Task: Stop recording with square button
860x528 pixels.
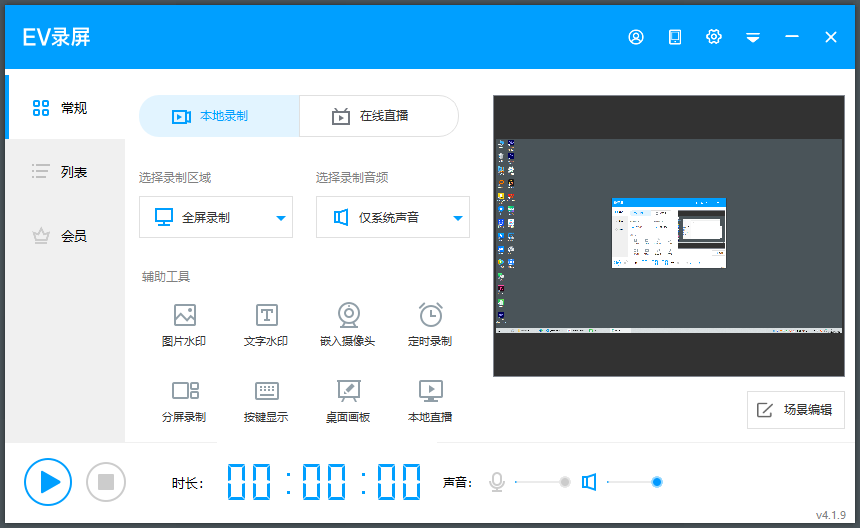Action: [106, 482]
